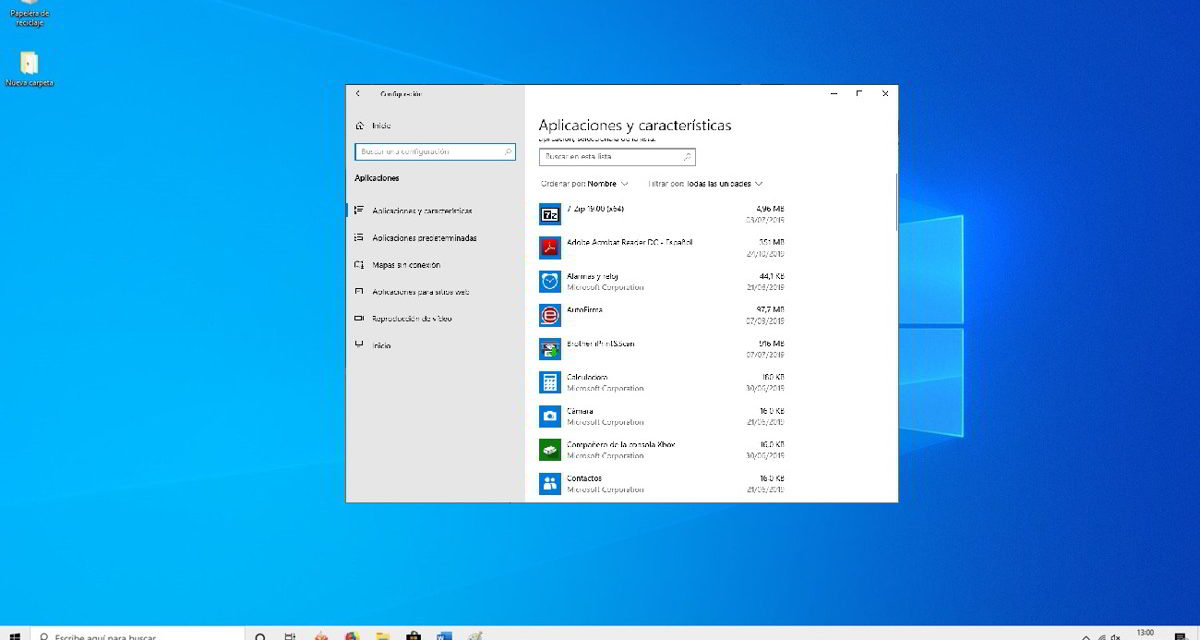This screenshot has height=640, width=1200.
Task: Select the 7-Zip 19.00 (x64) app icon
Action: coord(550,215)
